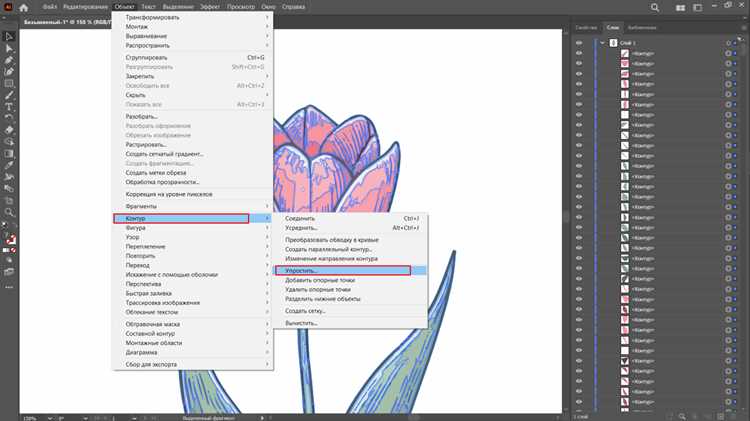
Task: Choose the Curvature tool
Action: click(x=9, y=72)
